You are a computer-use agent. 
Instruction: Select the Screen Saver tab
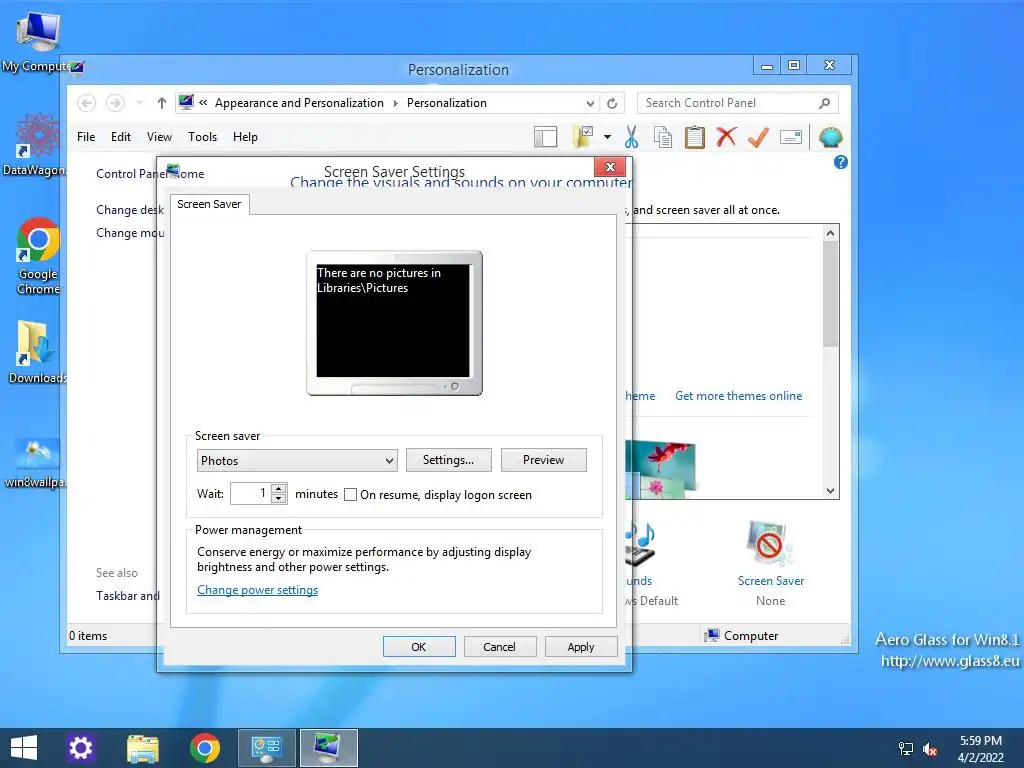(x=209, y=204)
